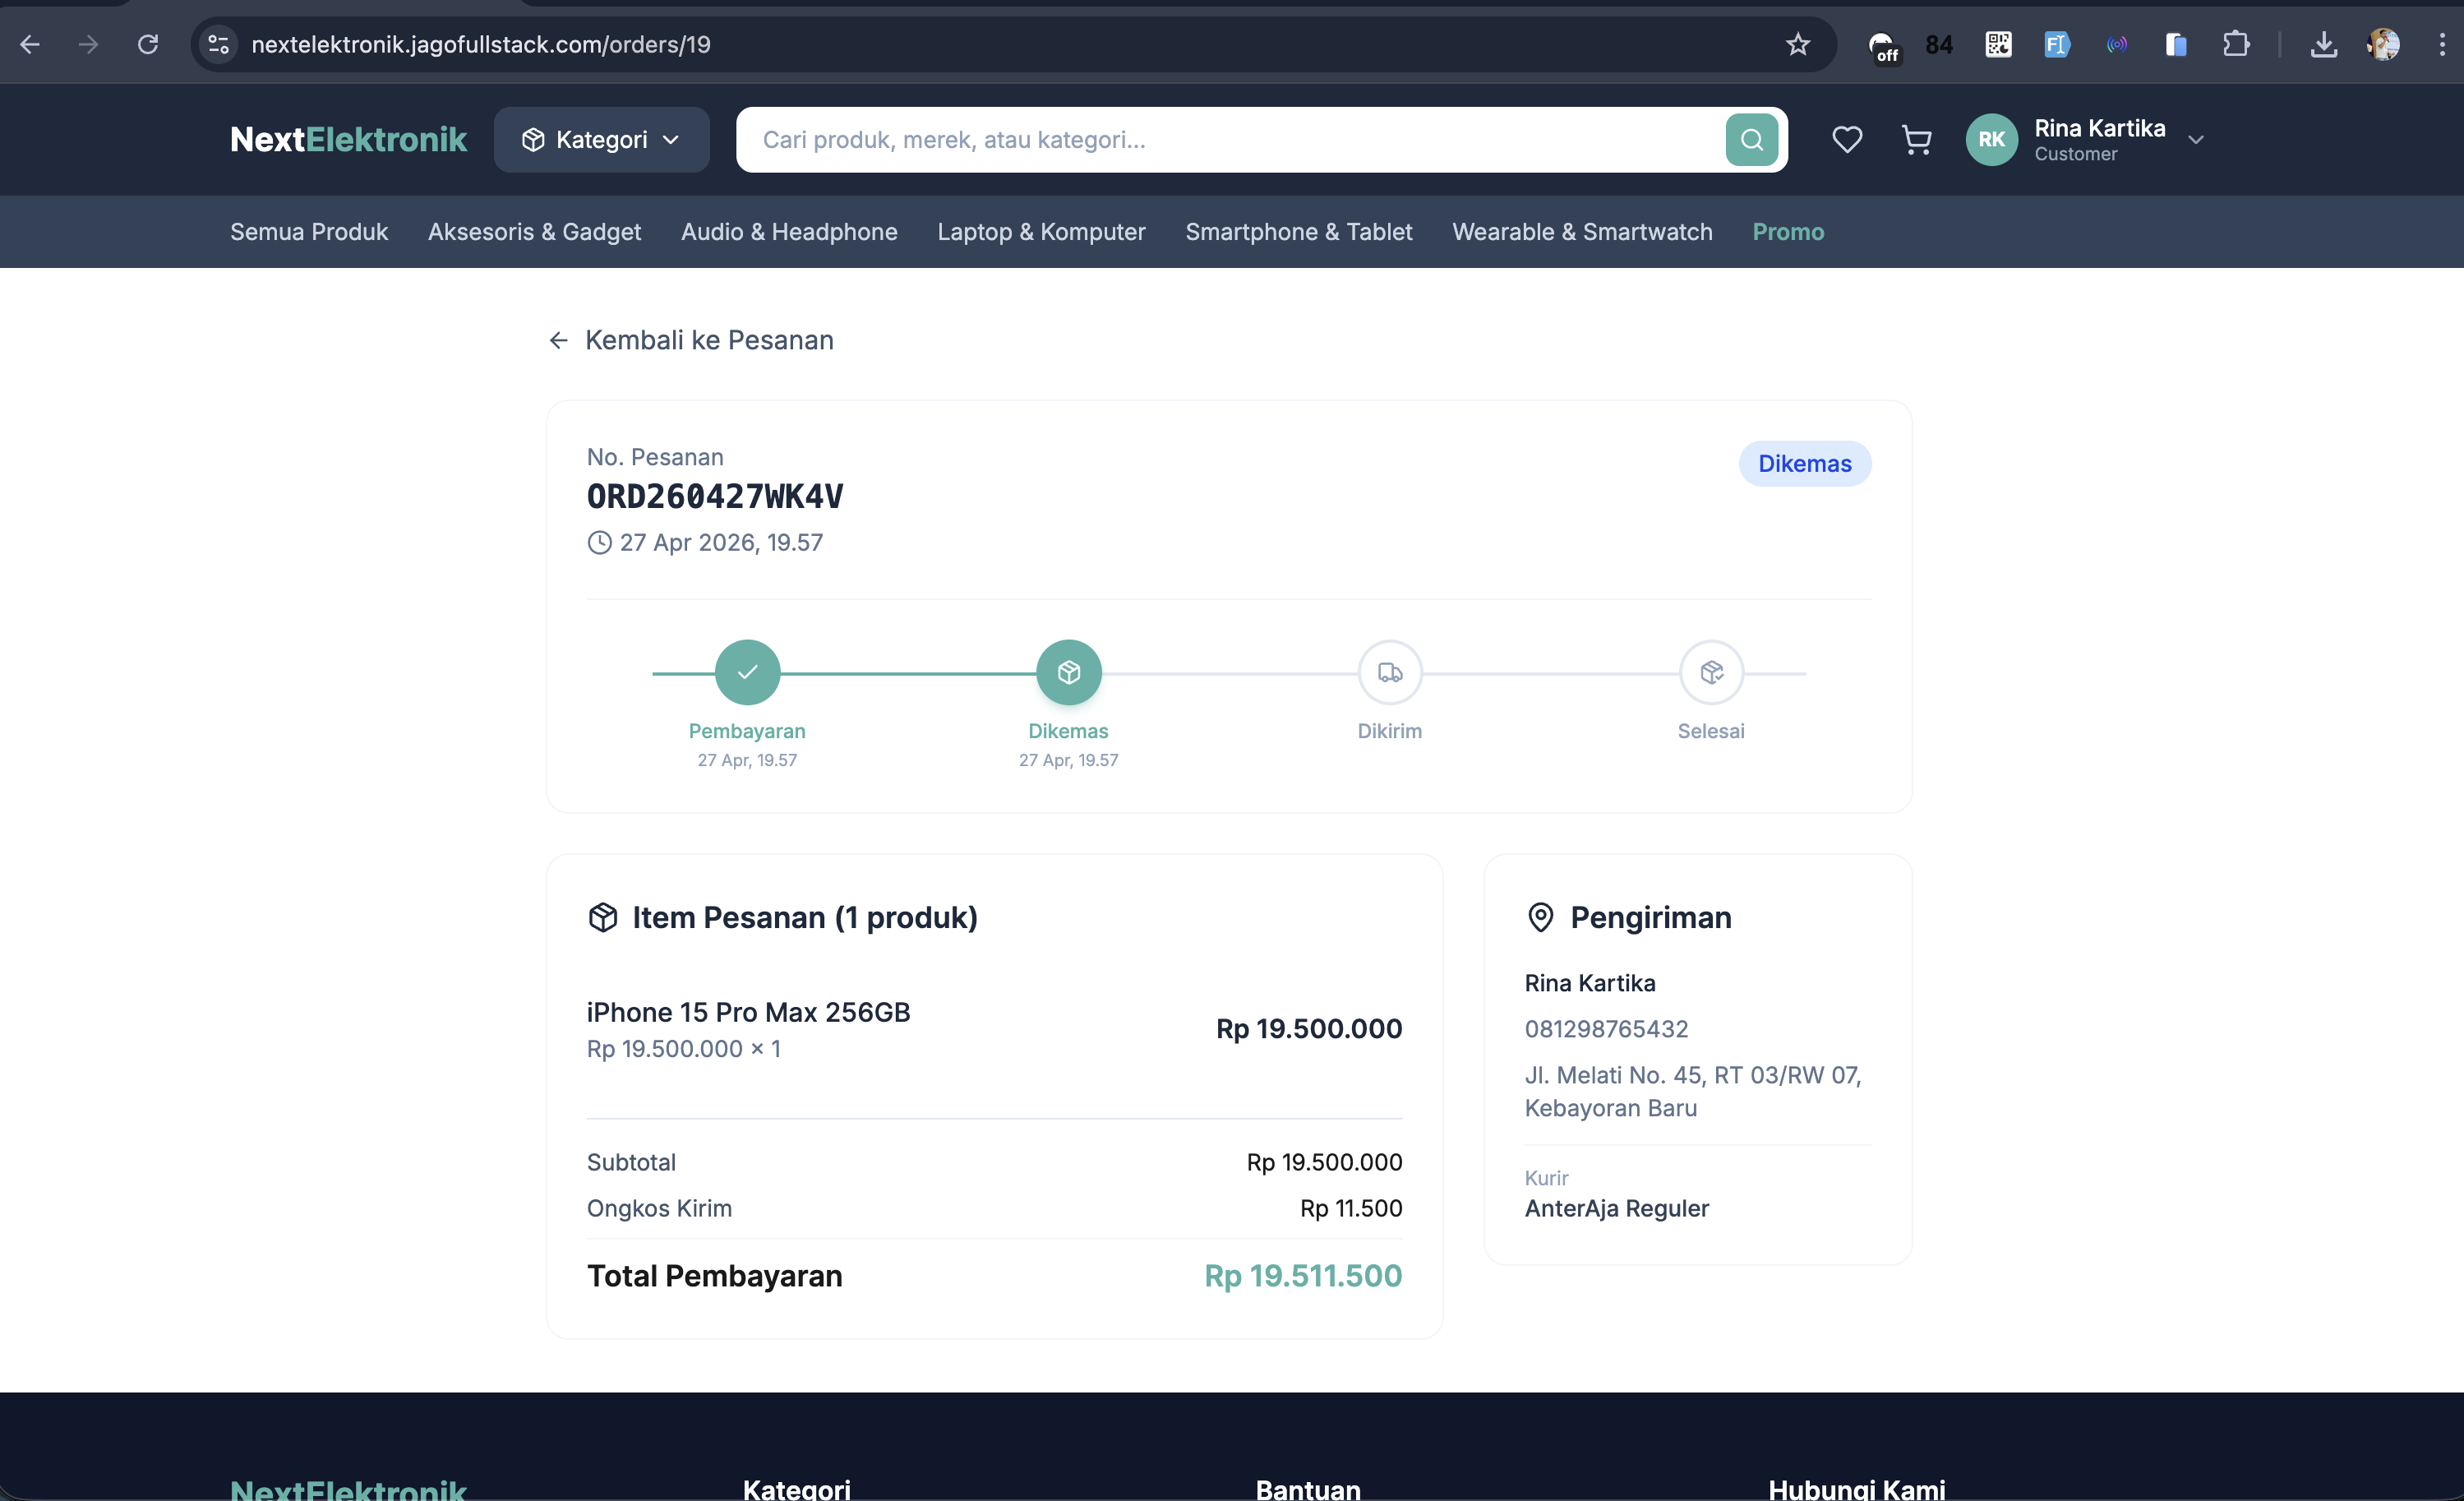Click the Dikirim truck step icon
The height and width of the screenshot is (1501, 2464).
[1390, 672]
